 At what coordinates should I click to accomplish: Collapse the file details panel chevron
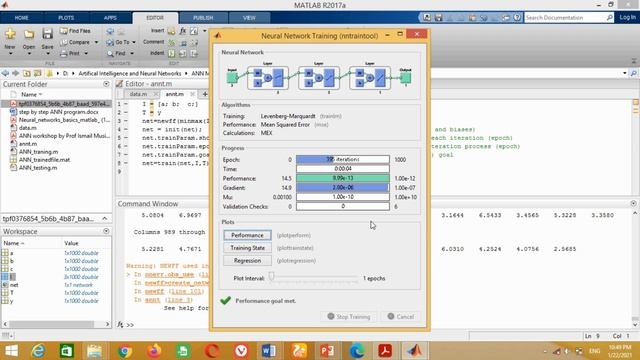104,219
